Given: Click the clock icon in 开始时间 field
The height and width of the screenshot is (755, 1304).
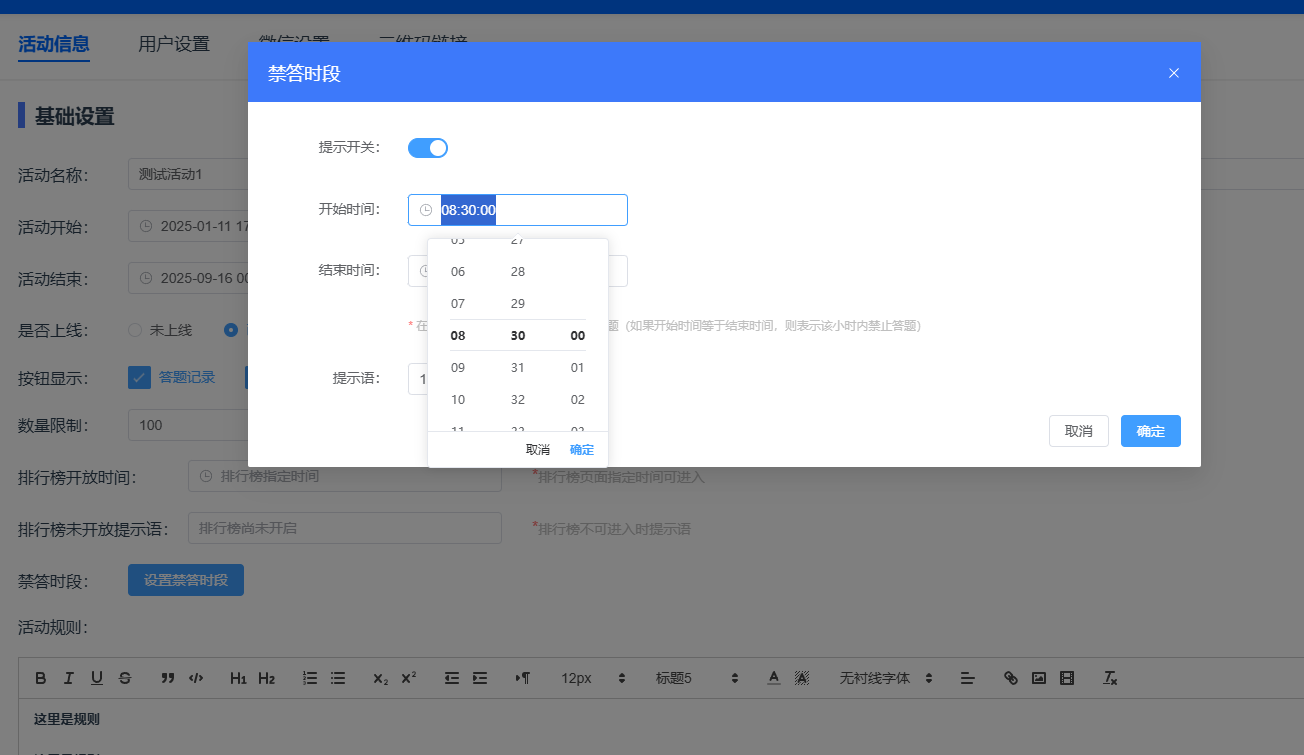Looking at the screenshot, I should pos(426,210).
